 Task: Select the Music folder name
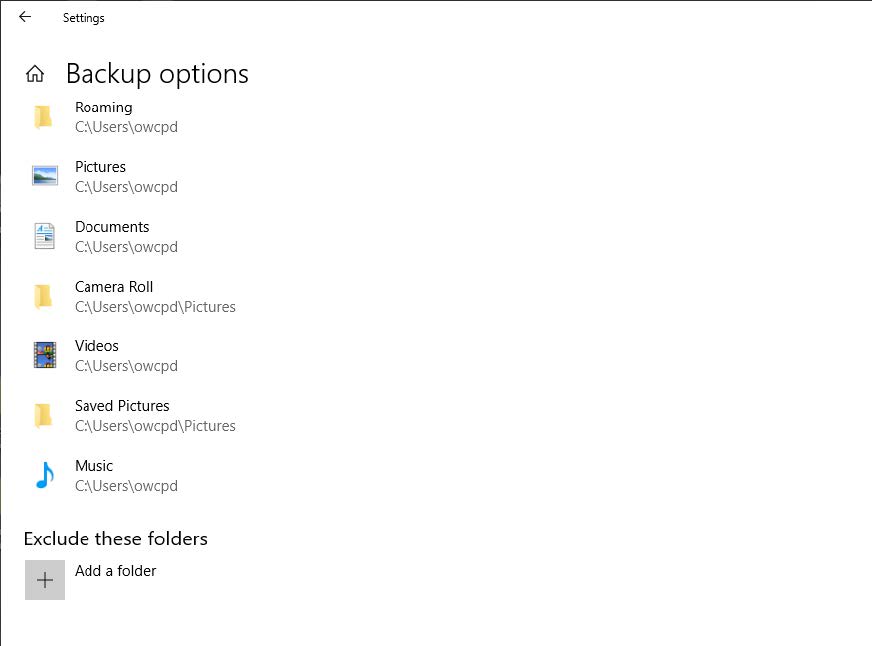94,466
